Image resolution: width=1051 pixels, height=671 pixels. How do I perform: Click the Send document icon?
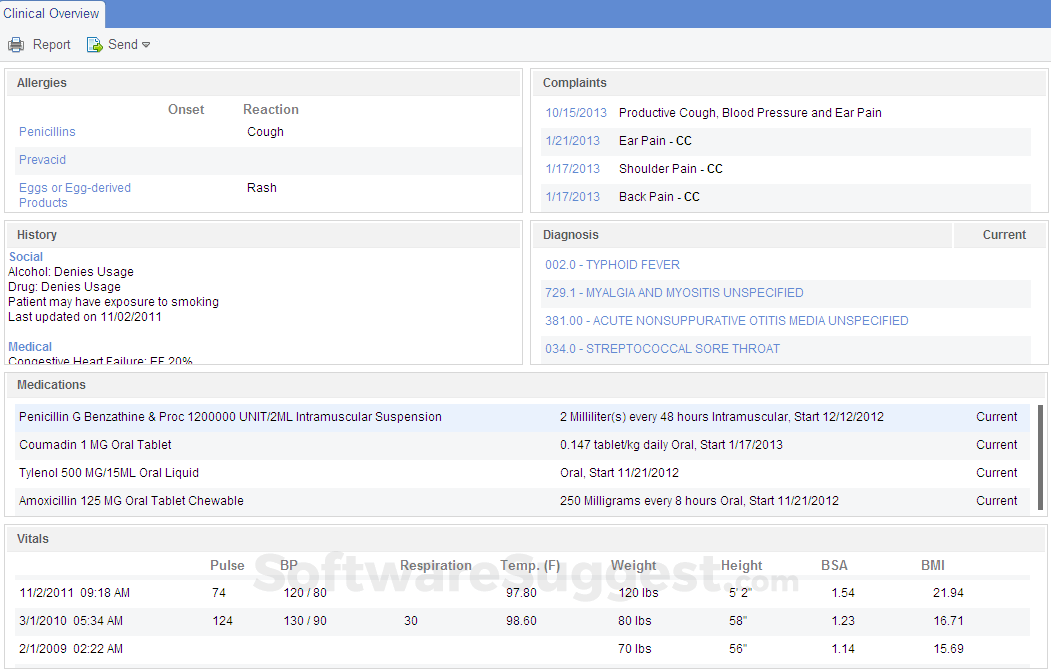[95, 45]
